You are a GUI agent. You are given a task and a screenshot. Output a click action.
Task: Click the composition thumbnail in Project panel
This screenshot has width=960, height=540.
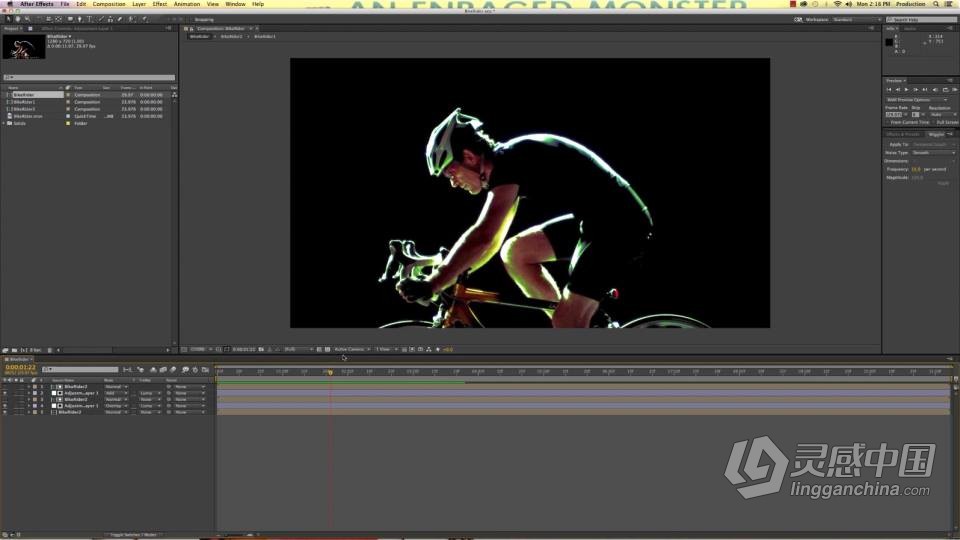pyautogui.click(x=24, y=47)
